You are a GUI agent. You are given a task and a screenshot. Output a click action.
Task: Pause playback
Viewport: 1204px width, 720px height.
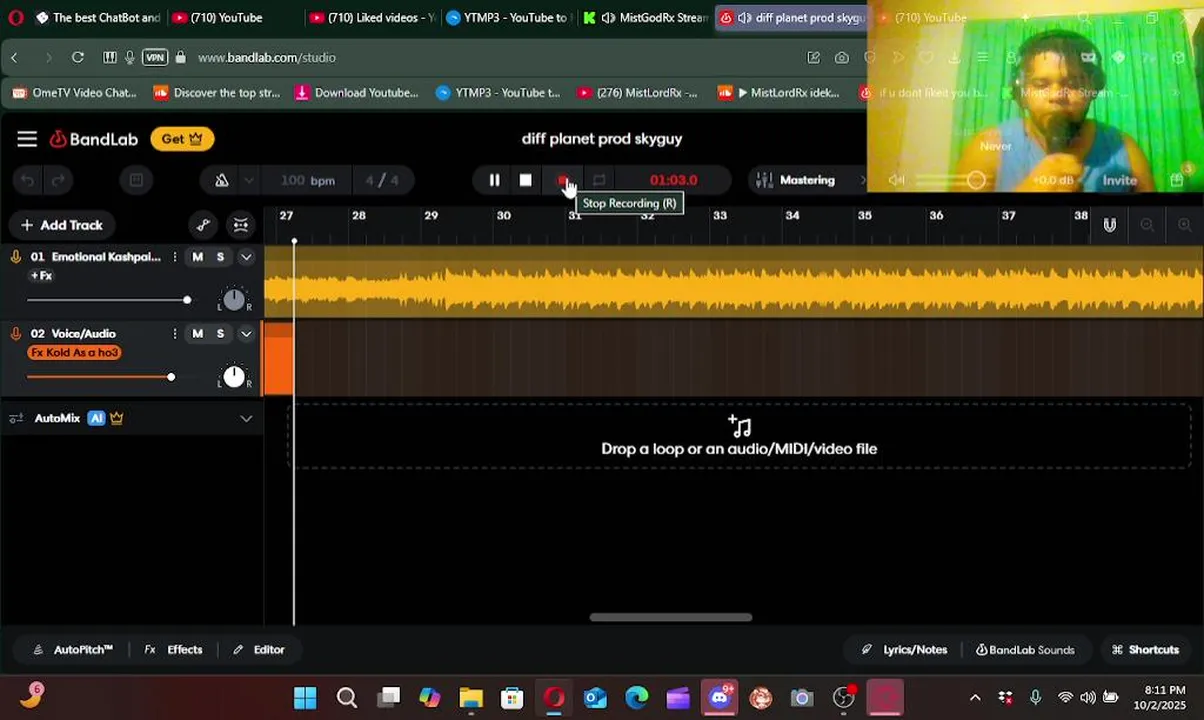pyautogui.click(x=494, y=180)
